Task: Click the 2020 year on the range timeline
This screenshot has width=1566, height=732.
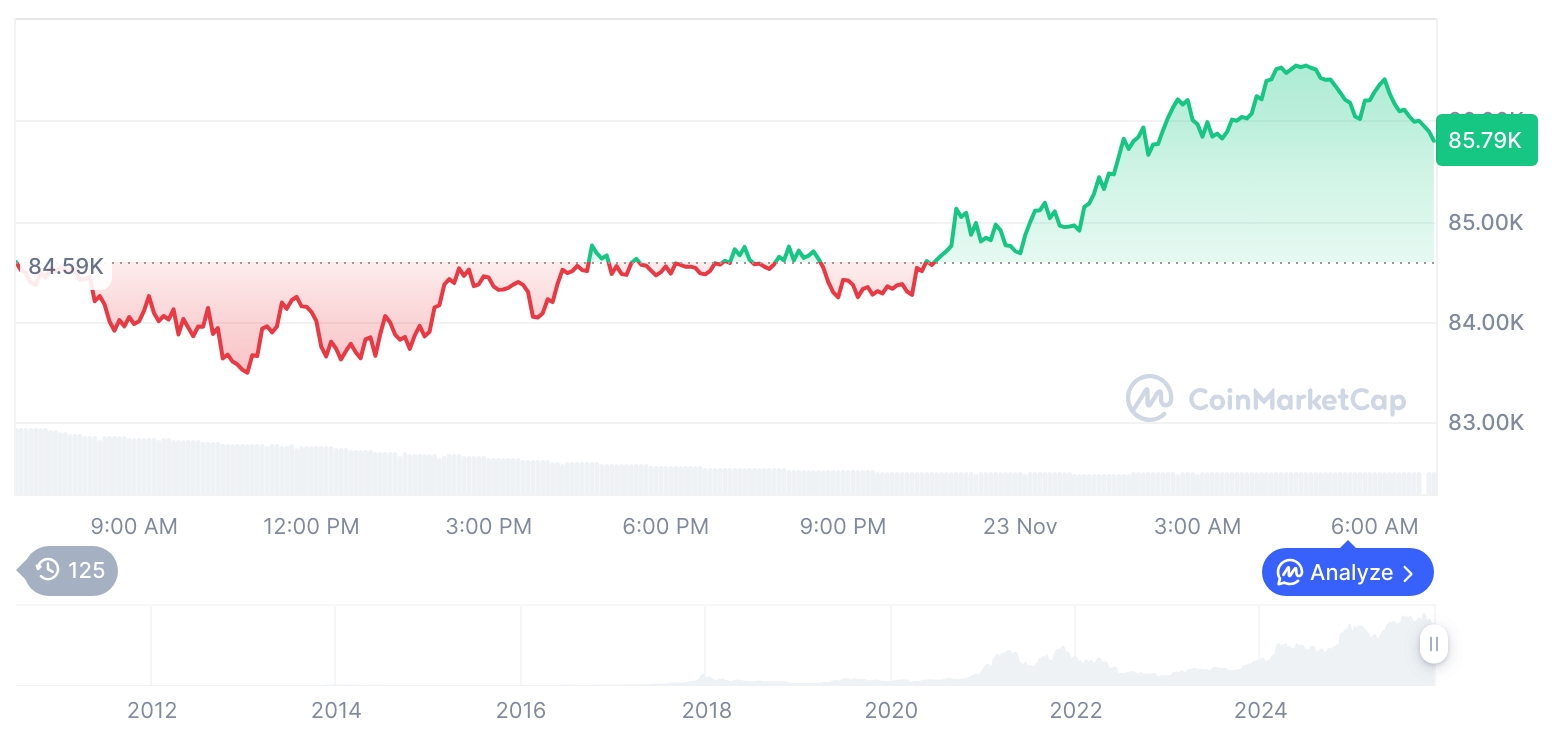Action: pyautogui.click(x=891, y=711)
